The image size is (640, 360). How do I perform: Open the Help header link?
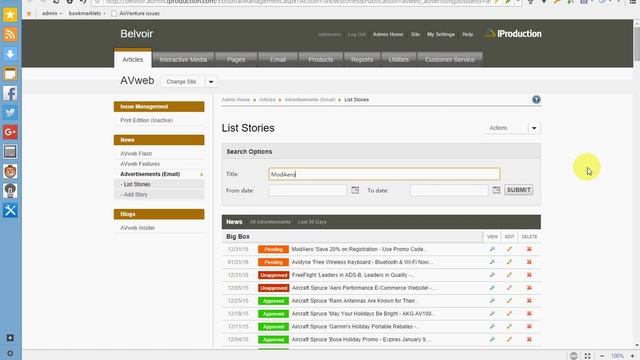pos(468,34)
